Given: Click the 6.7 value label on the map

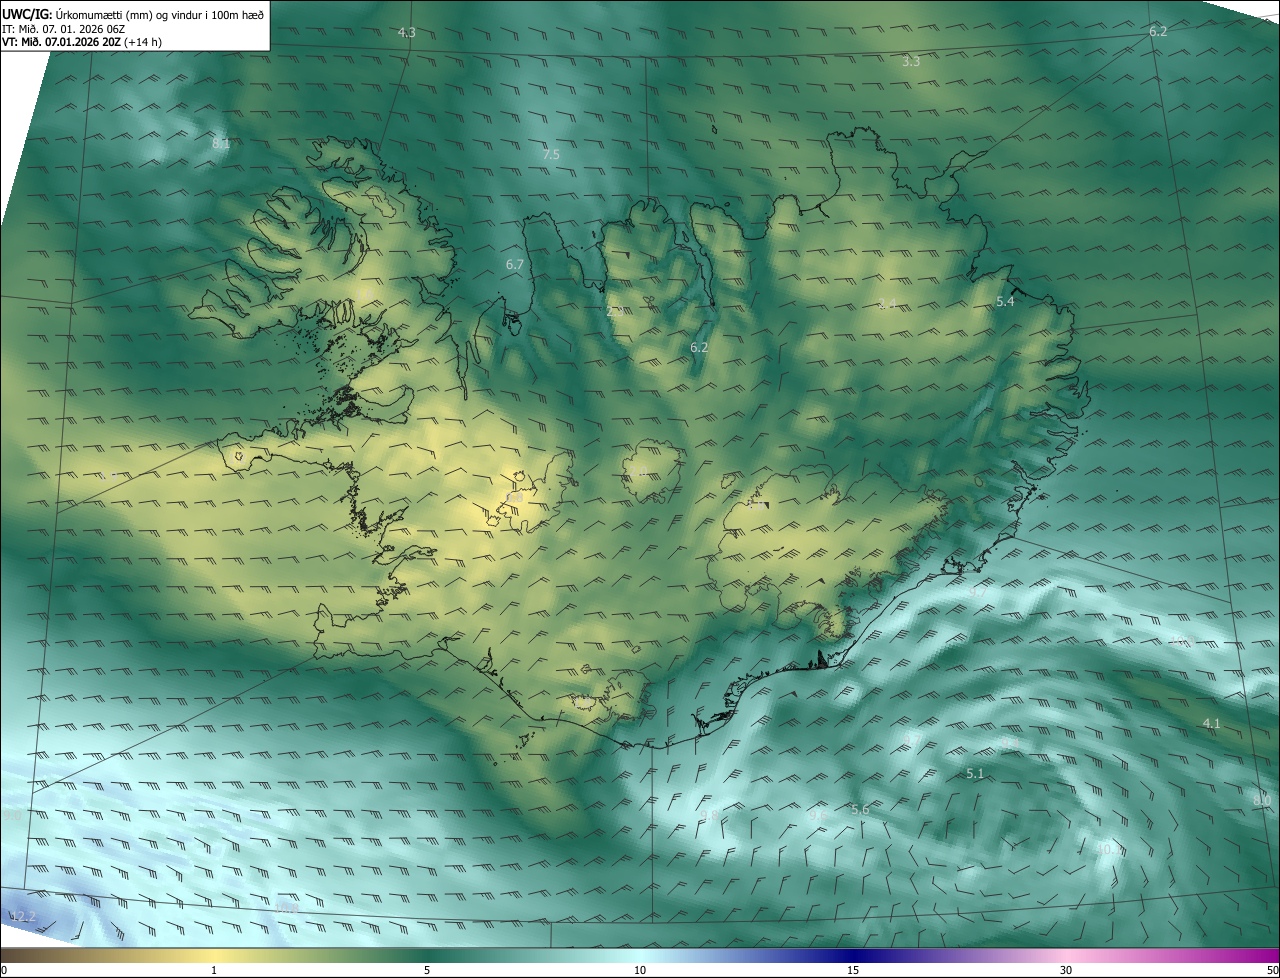Looking at the screenshot, I should (x=515, y=265).
